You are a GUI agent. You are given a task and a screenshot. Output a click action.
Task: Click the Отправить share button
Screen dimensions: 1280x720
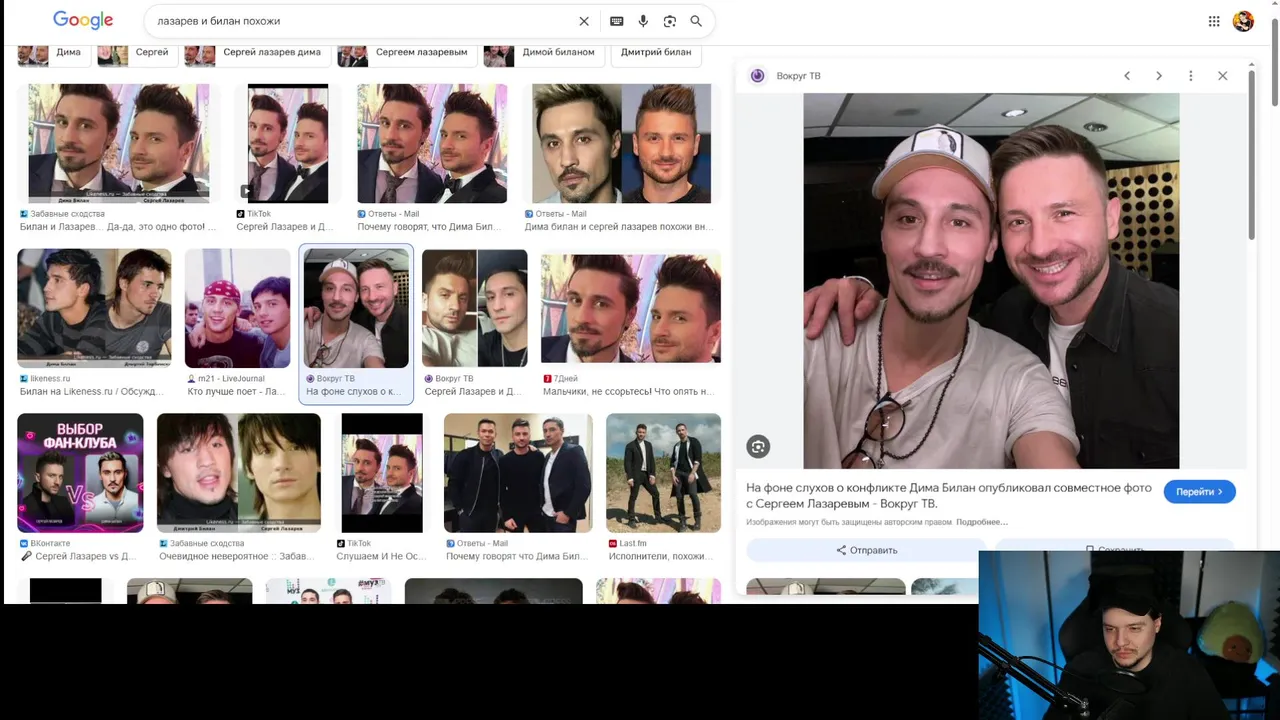click(866, 550)
